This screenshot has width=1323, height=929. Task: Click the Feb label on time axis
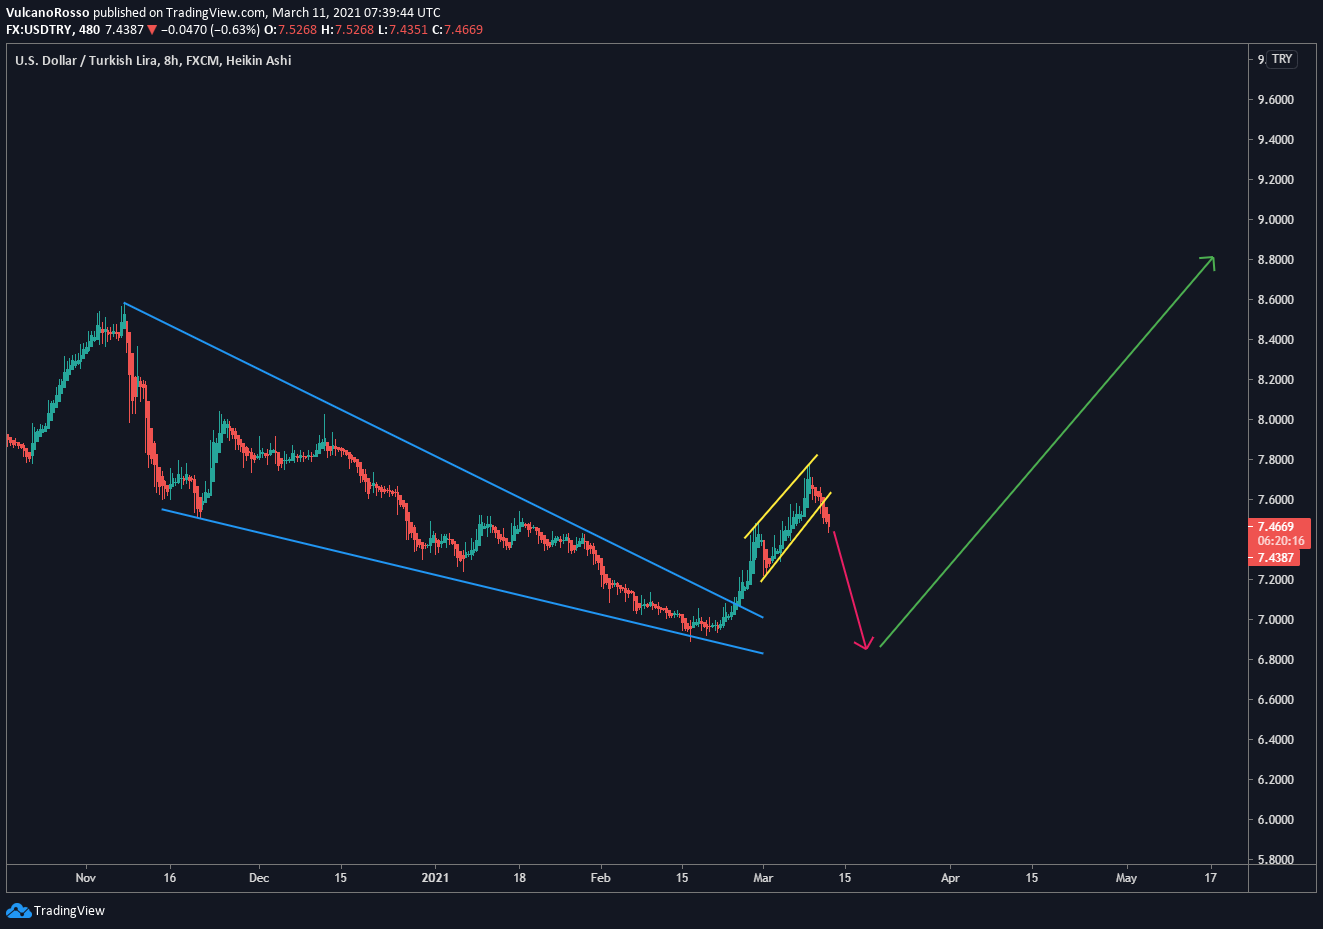tap(600, 878)
